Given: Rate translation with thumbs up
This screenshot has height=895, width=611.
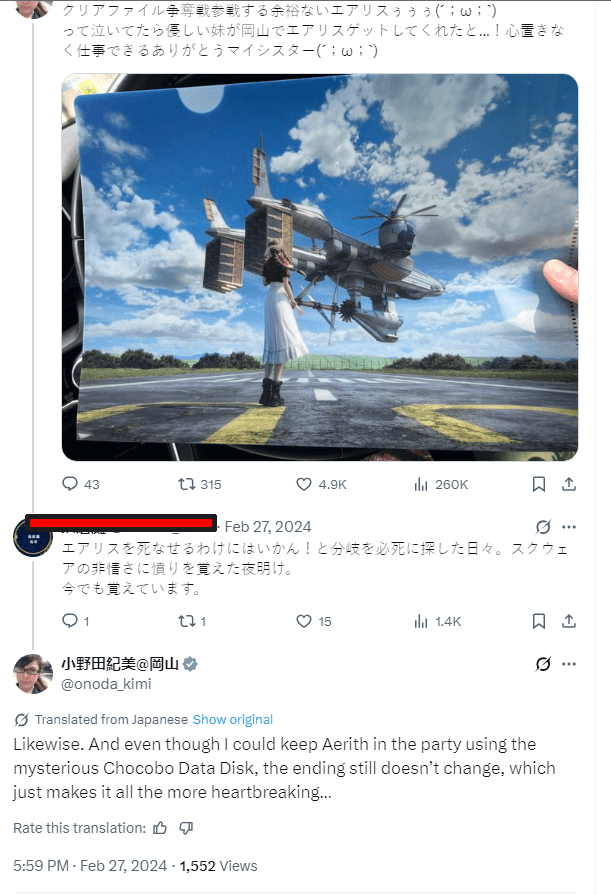Looking at the screenshot, I should click(160, 828).
